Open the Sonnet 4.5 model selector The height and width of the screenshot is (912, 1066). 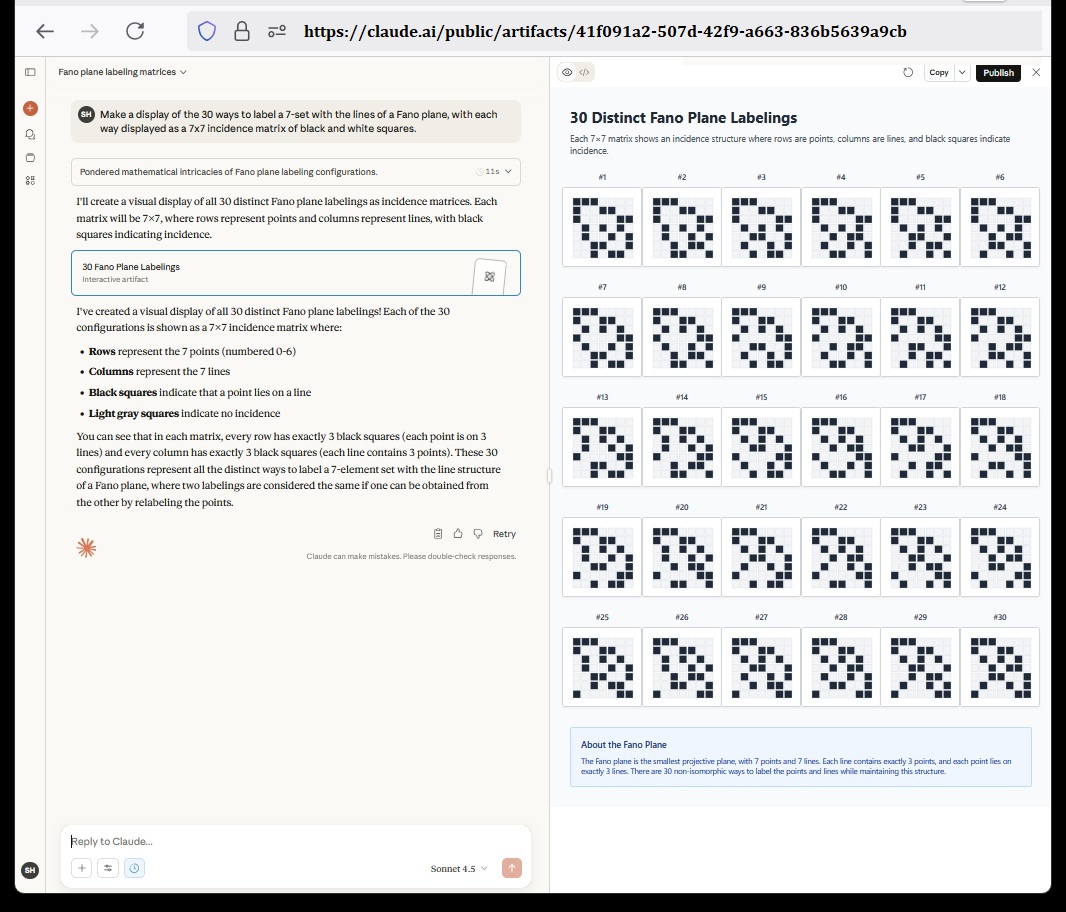pos(459,869)
